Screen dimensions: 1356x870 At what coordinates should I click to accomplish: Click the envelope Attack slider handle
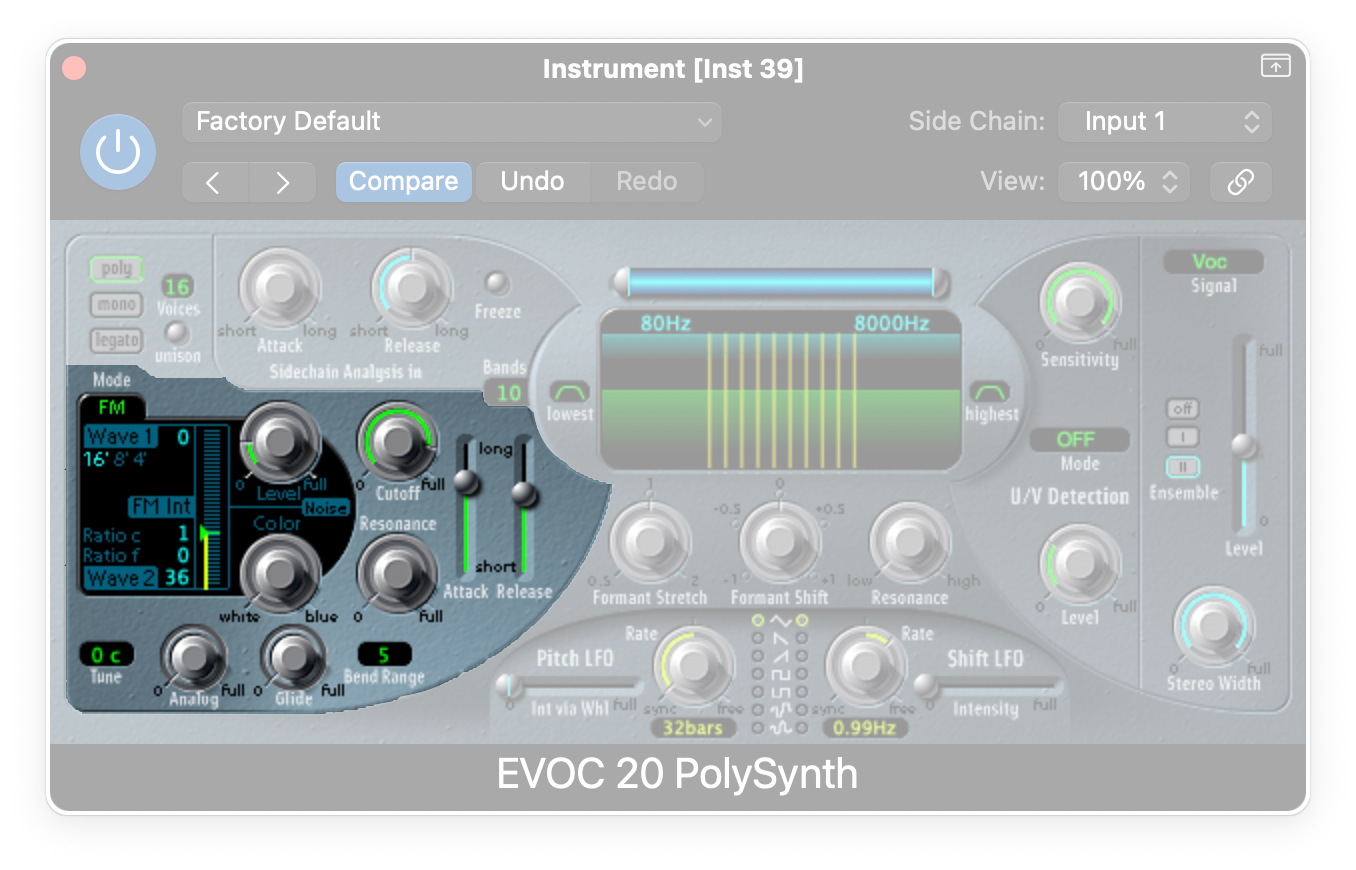pos(466,482)
